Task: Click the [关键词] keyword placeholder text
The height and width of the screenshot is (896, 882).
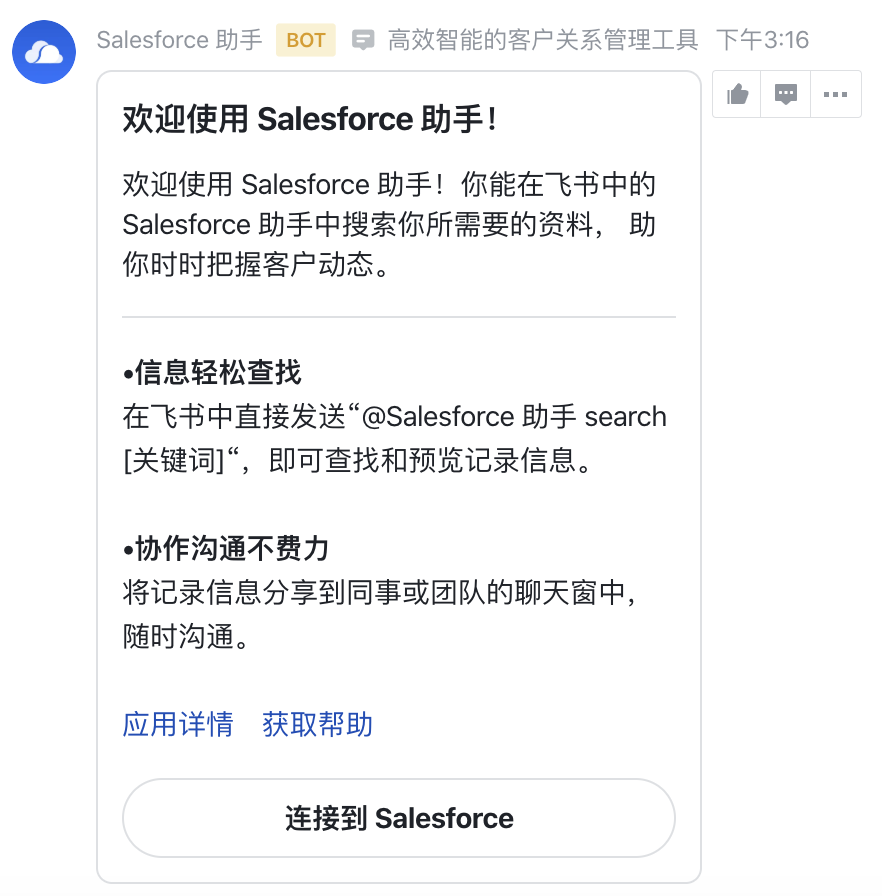Action: coord(174,461)
